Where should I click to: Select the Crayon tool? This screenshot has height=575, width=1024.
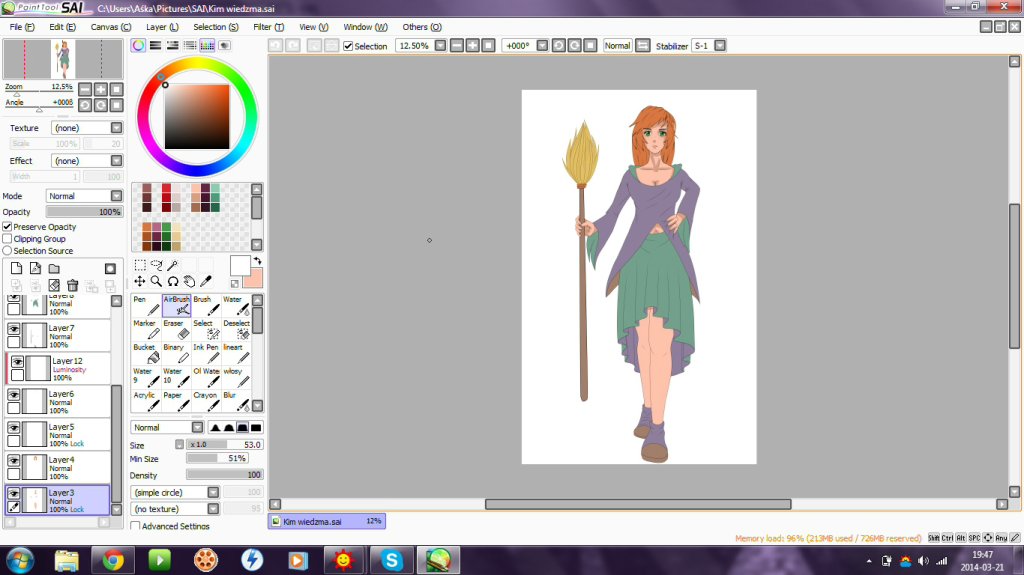click(x=206, y=401)
